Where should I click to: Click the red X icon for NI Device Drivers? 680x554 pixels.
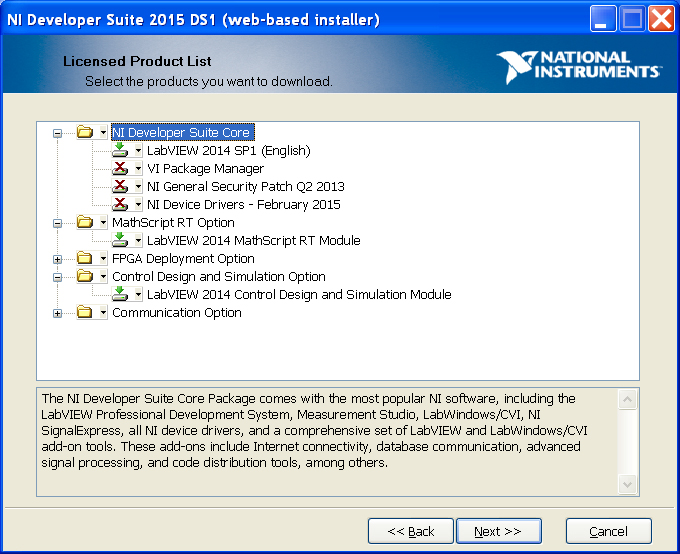coord(120,205)
